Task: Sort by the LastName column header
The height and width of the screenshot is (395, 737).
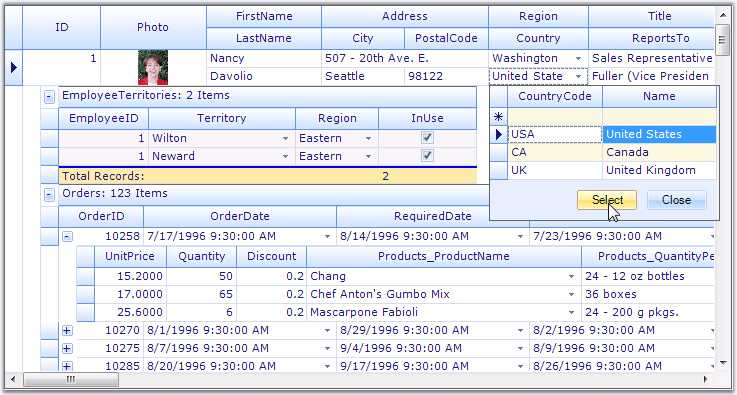Action: click(264, 39)
